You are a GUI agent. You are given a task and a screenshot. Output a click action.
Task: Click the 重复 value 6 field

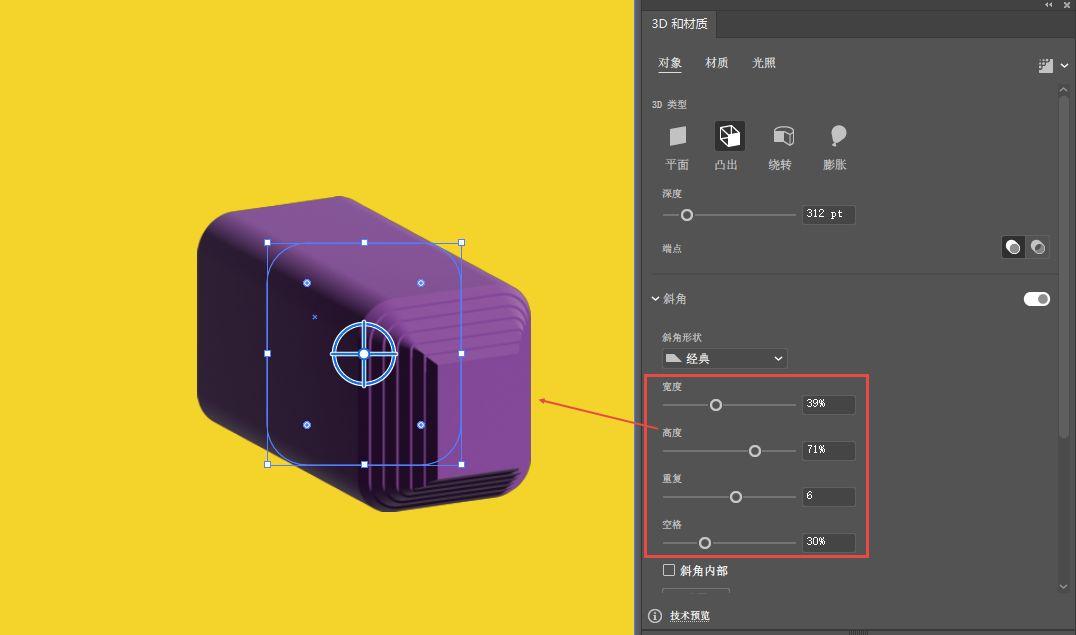coord(828,496)
